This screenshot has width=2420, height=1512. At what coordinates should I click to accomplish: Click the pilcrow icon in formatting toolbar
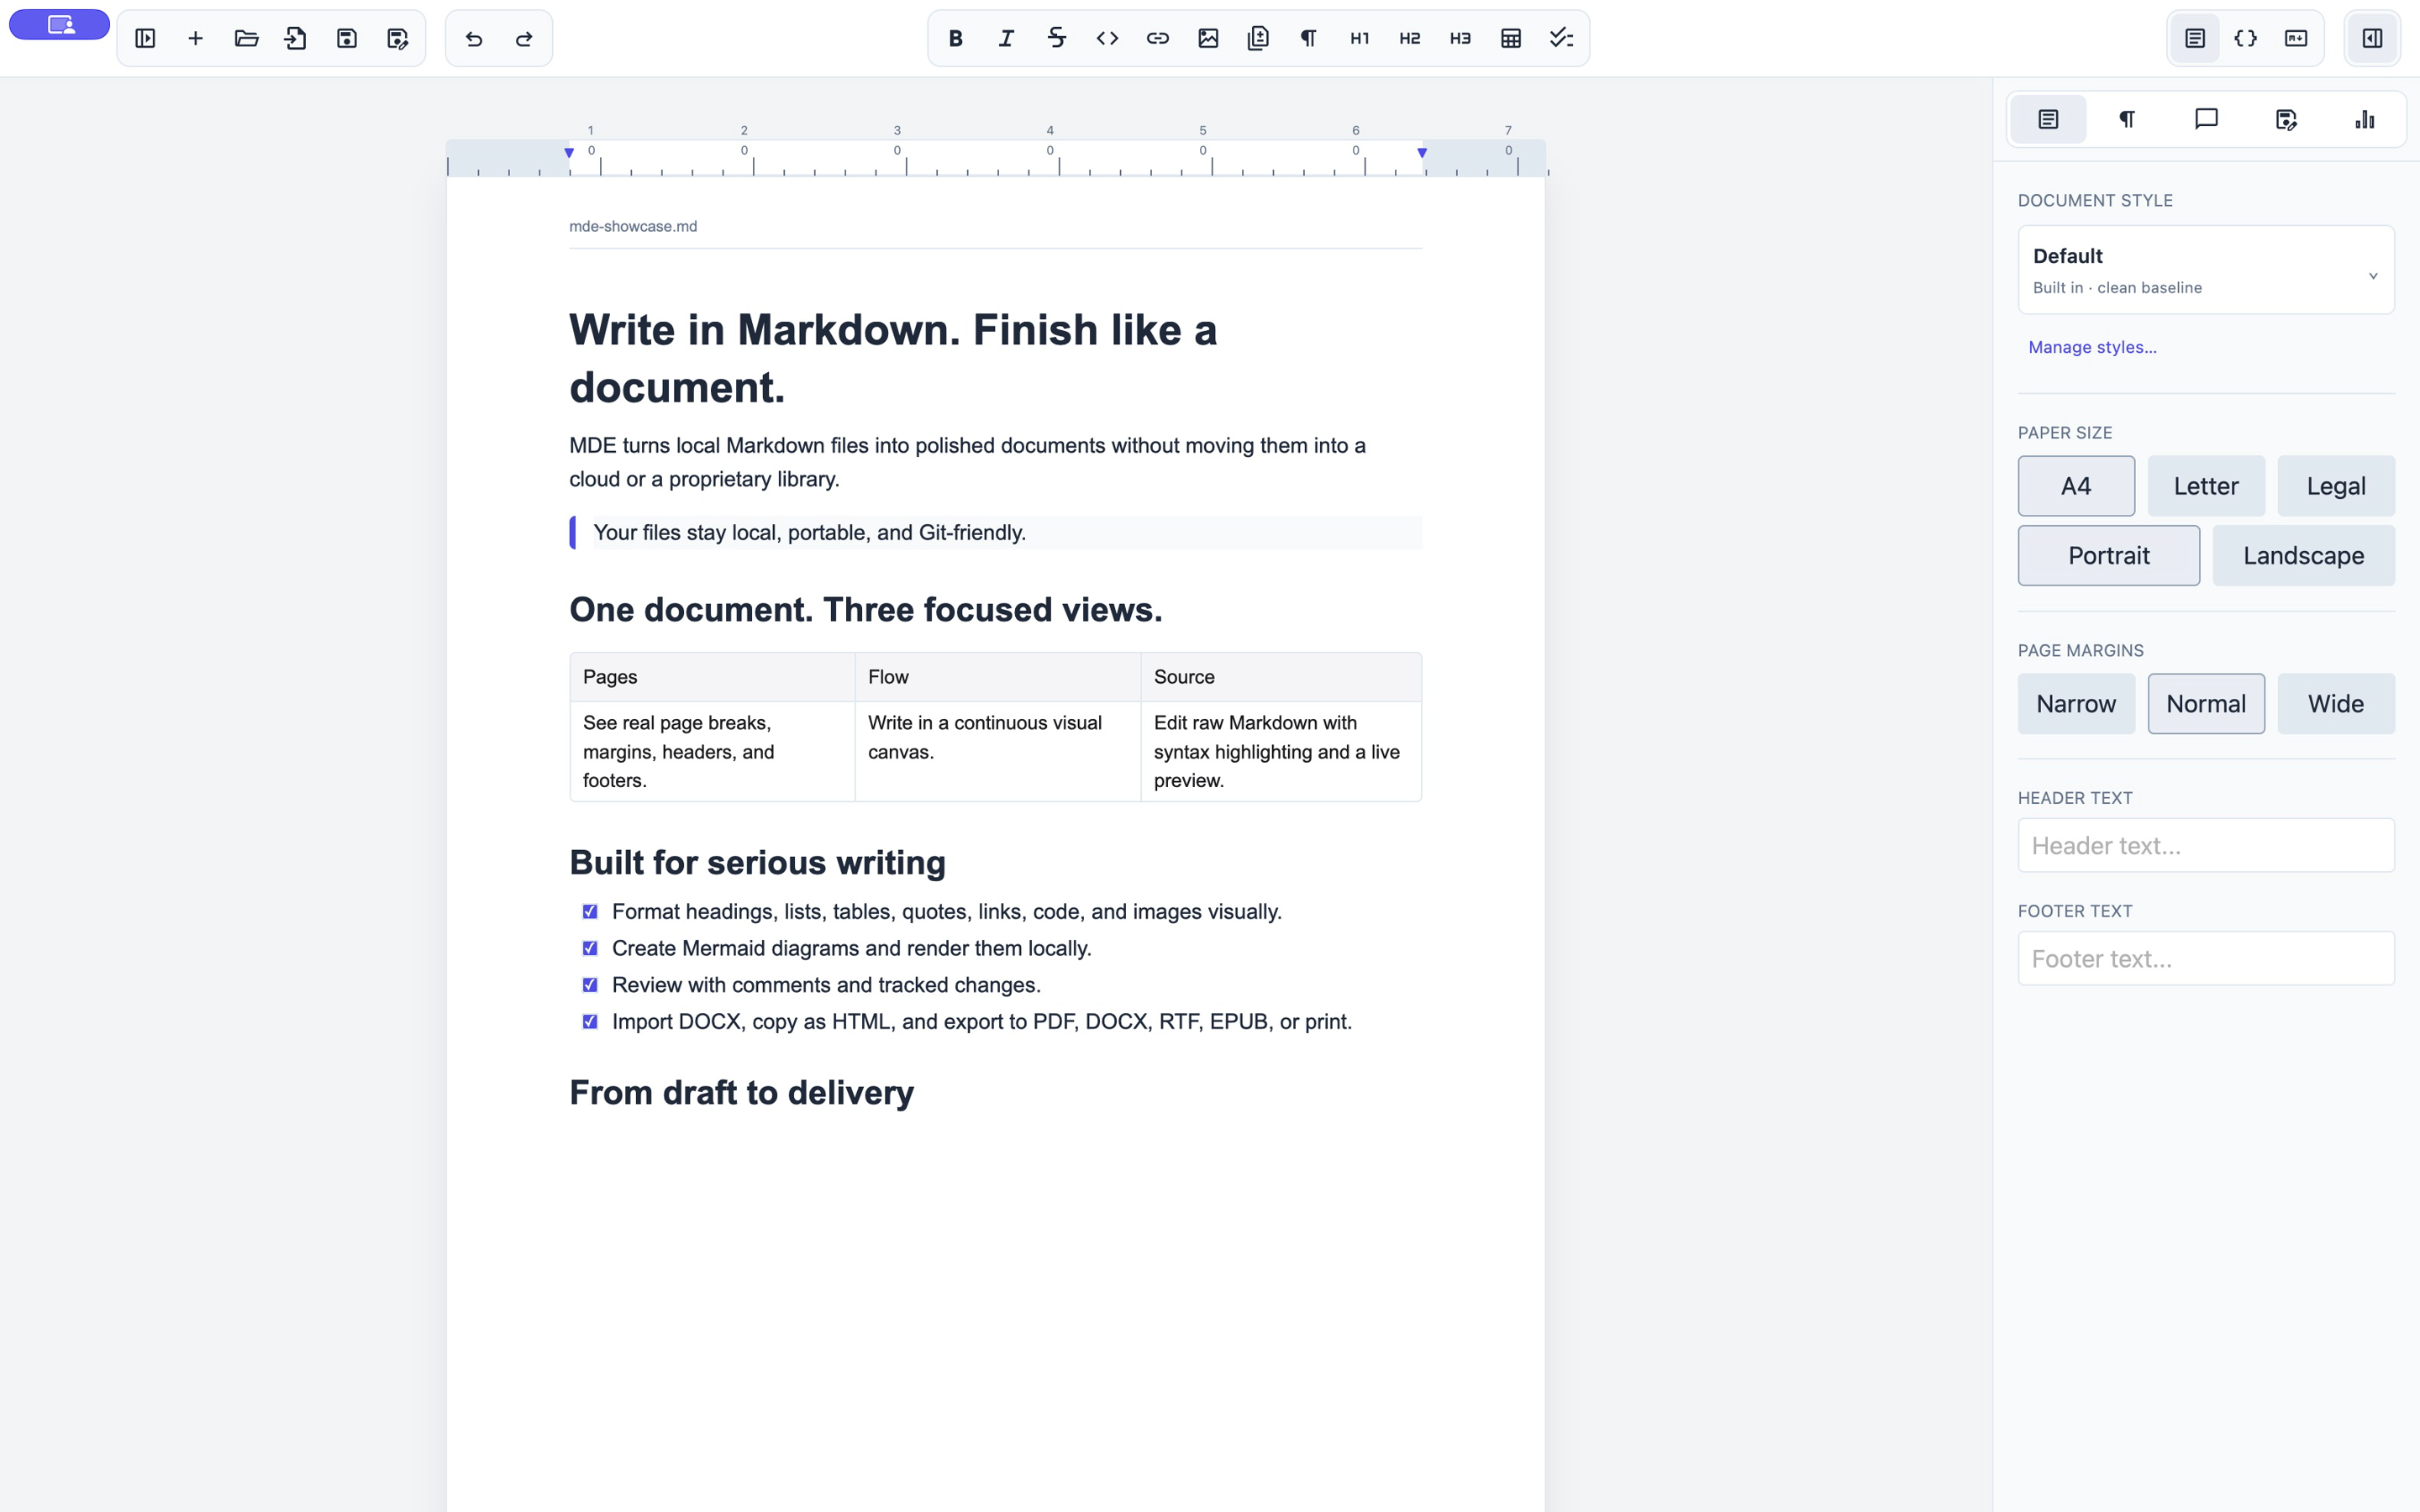pos(1309,38)
